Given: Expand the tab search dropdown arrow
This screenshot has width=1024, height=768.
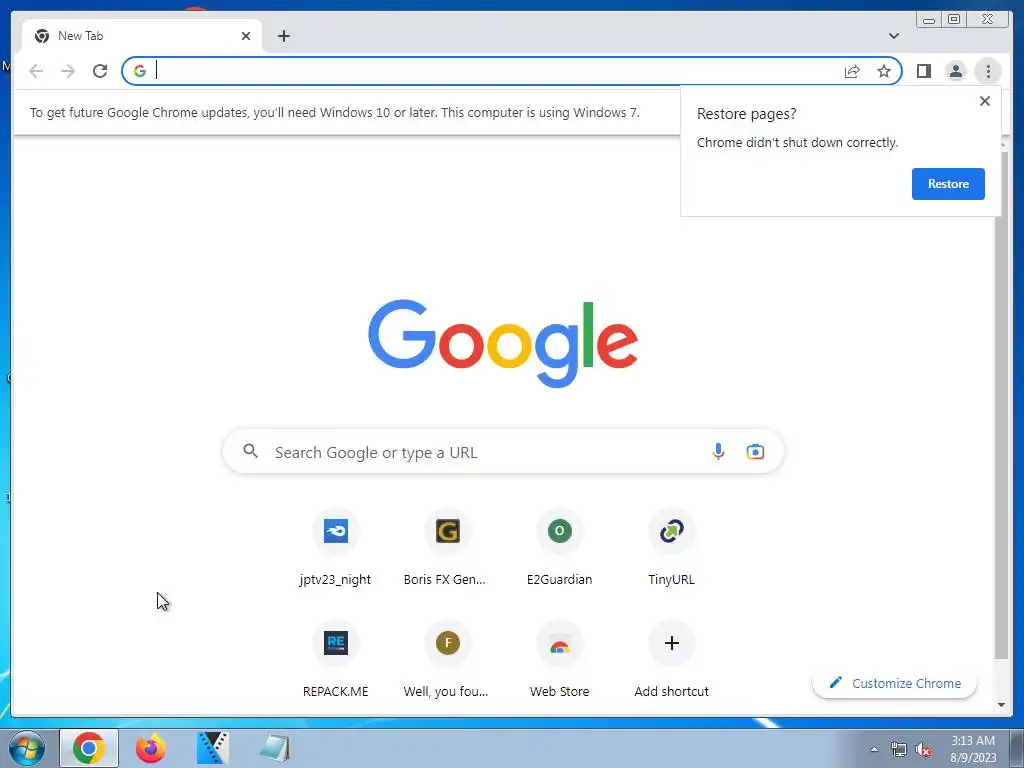Looking at the screenshot, I should [x=893, y=36].
